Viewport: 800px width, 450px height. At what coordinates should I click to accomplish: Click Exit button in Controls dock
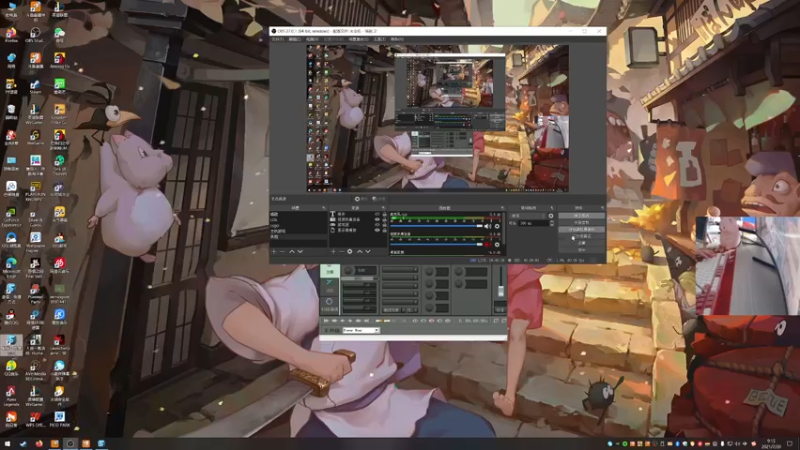581,249
